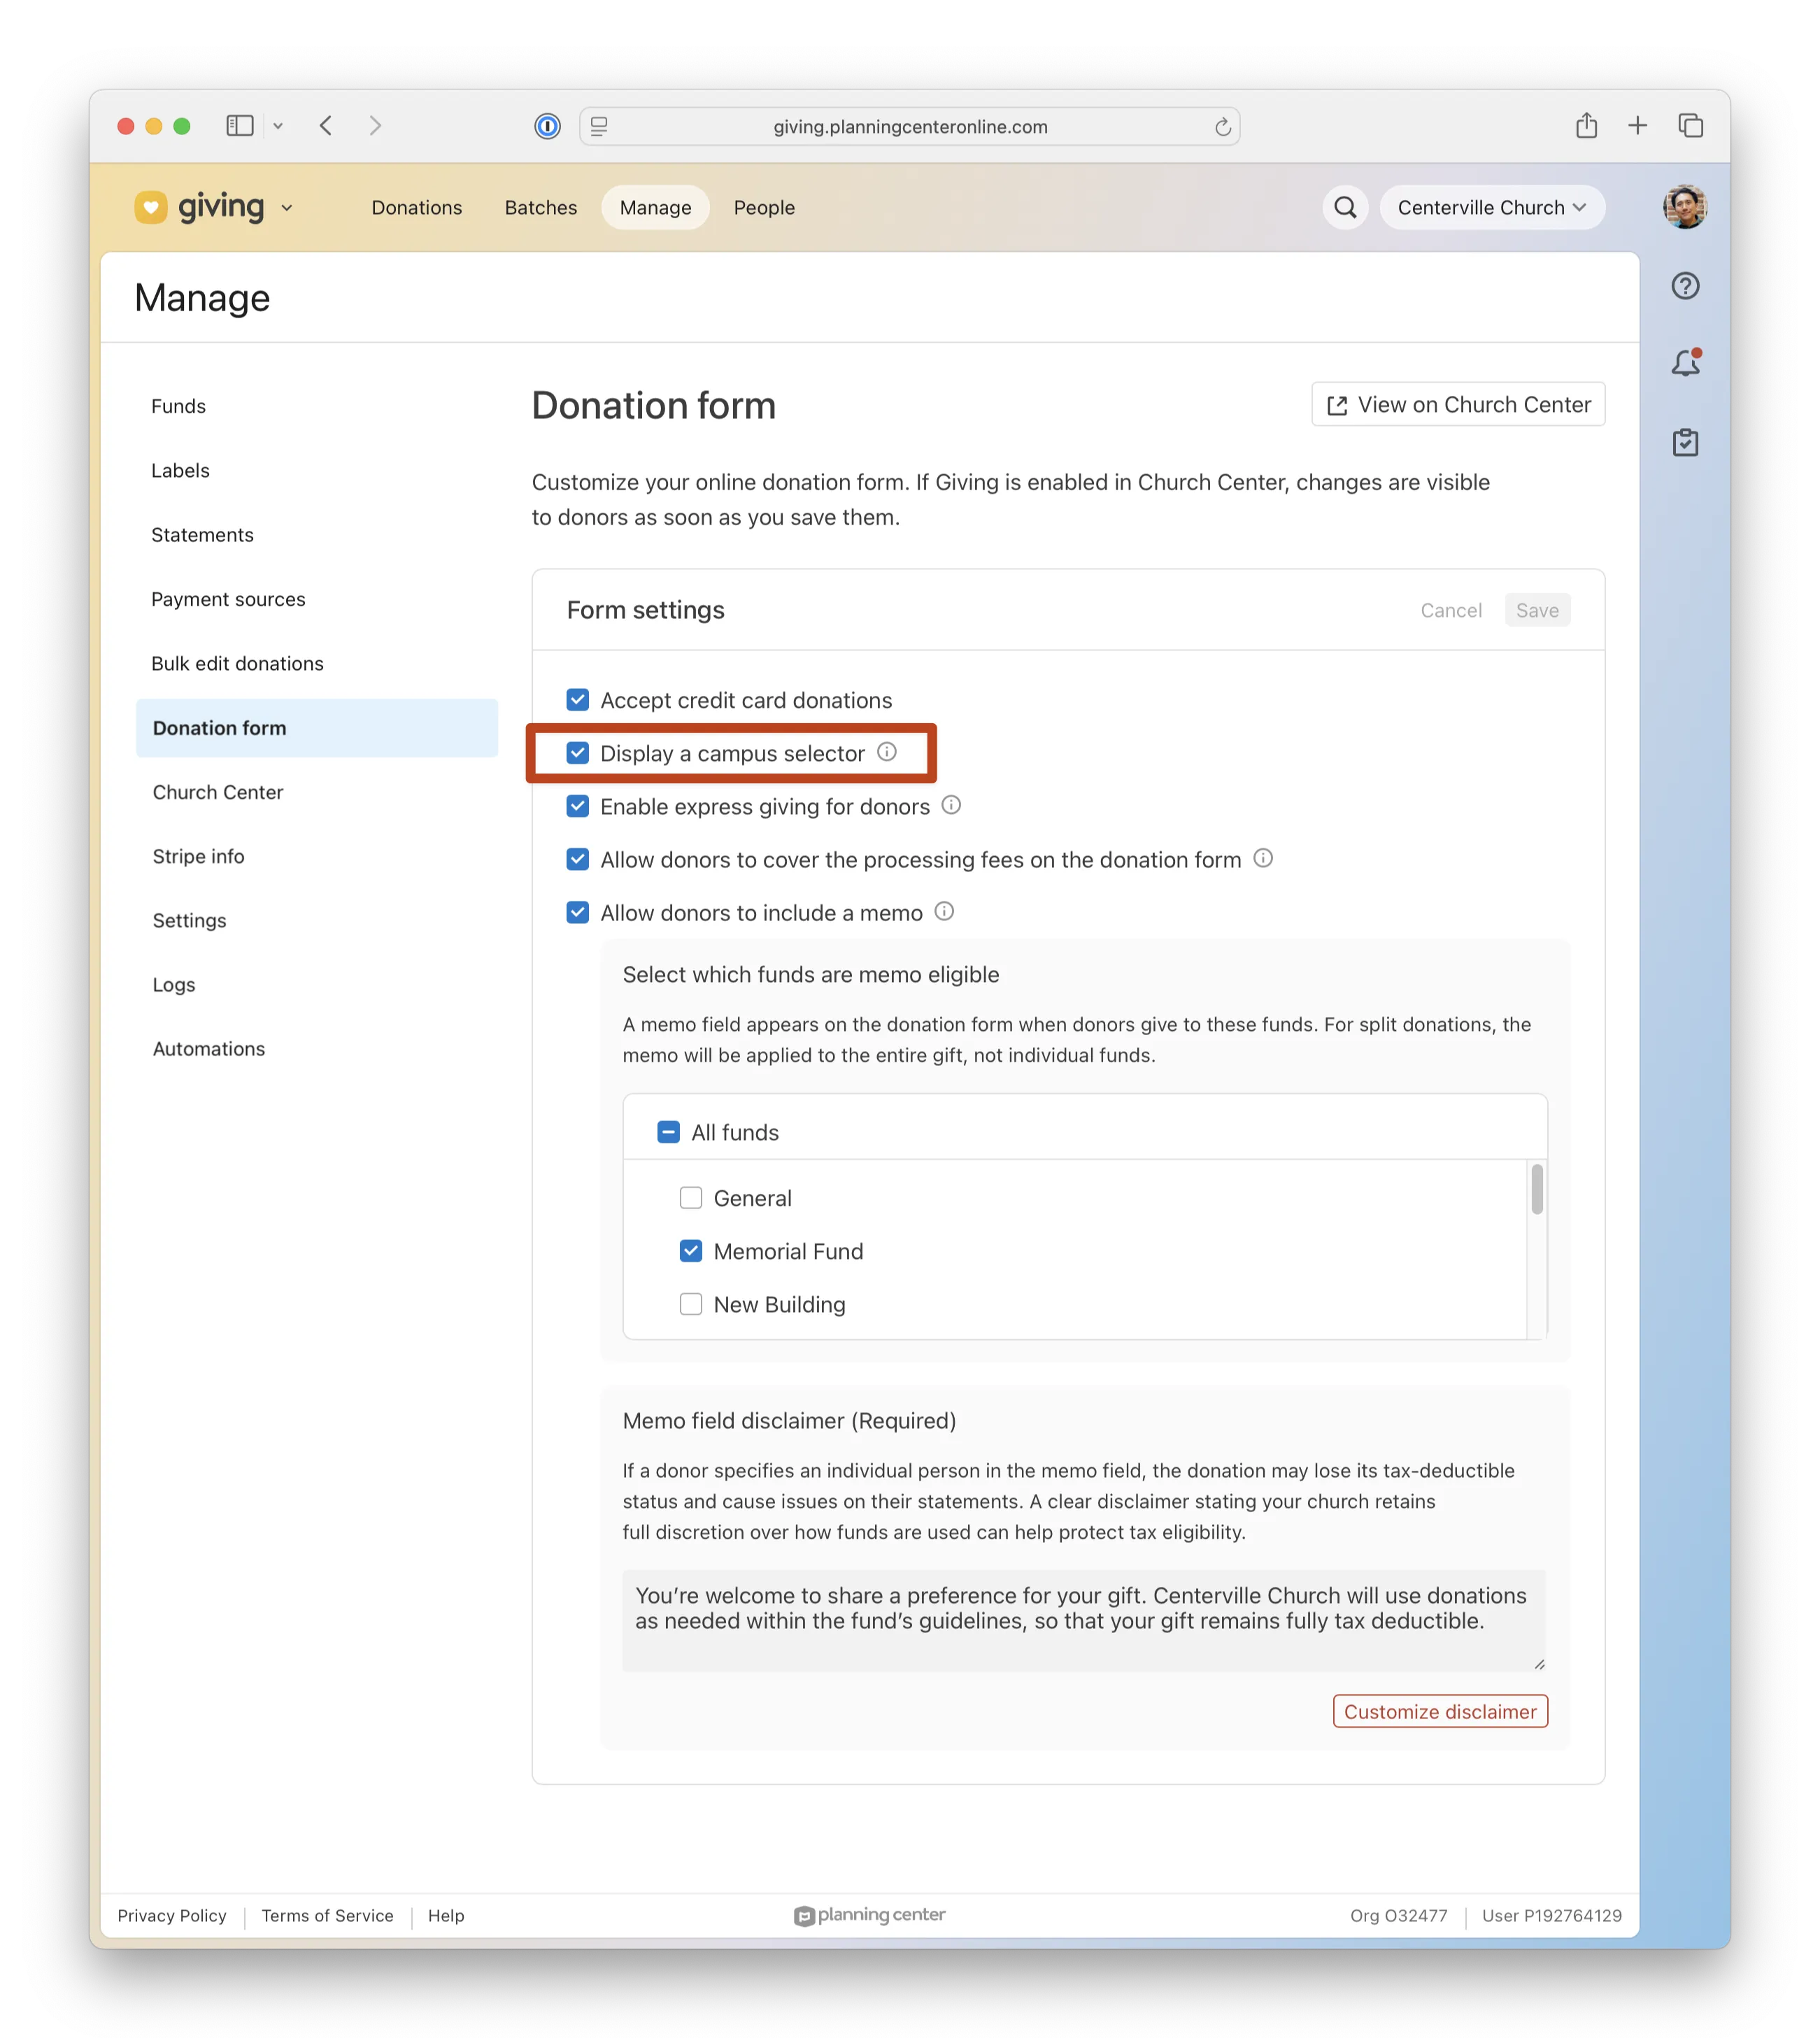The image size is (1820, 2038).
Task: Check the New Building fund checkbox
Action: click(690, 1303)
